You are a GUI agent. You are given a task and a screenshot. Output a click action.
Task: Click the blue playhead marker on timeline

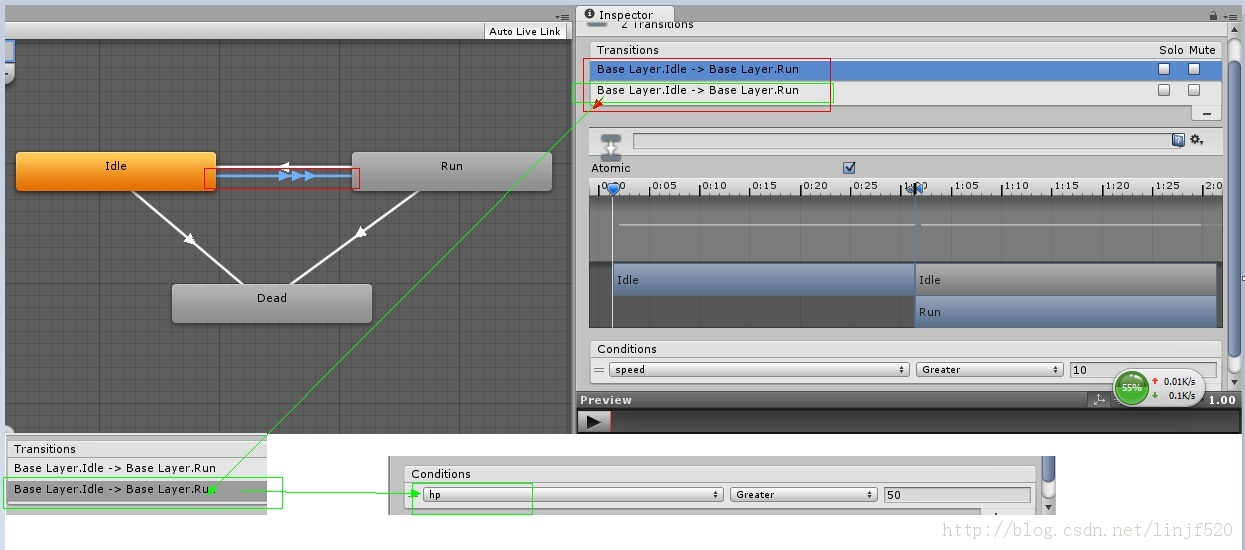click(614, 188)
